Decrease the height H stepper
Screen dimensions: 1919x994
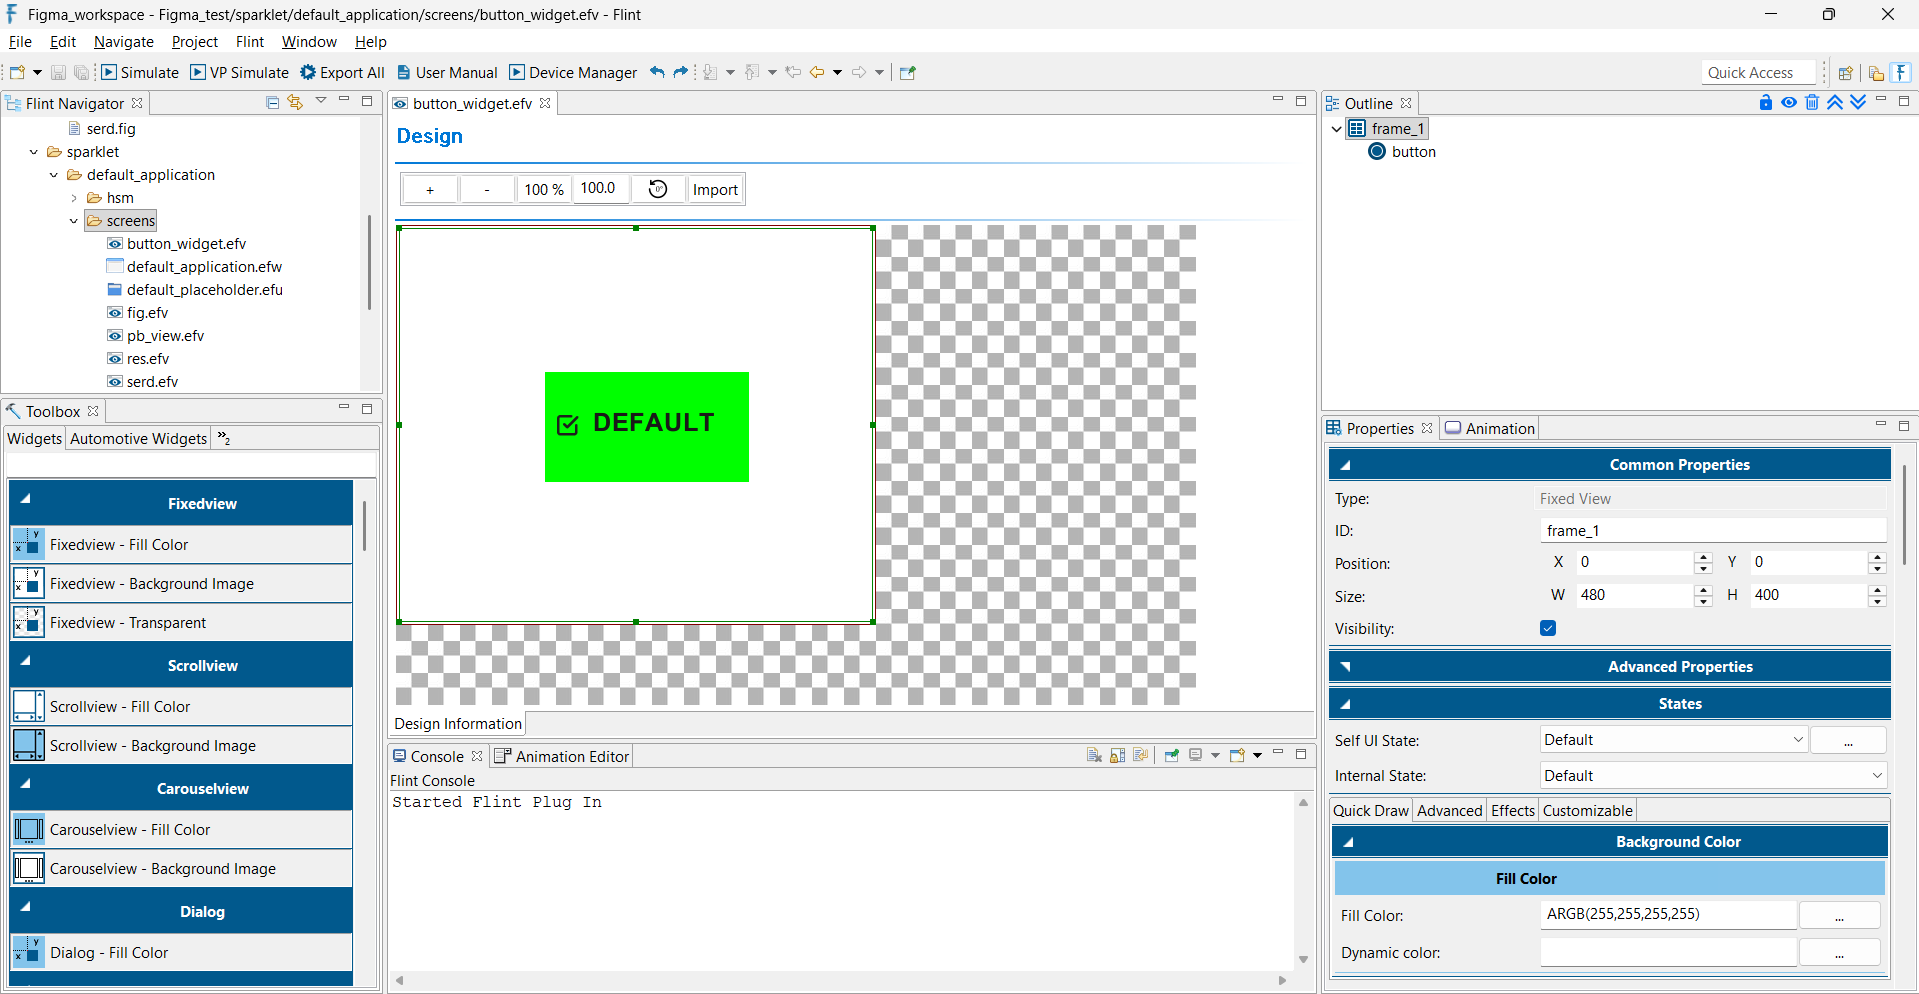(1877, 602)
